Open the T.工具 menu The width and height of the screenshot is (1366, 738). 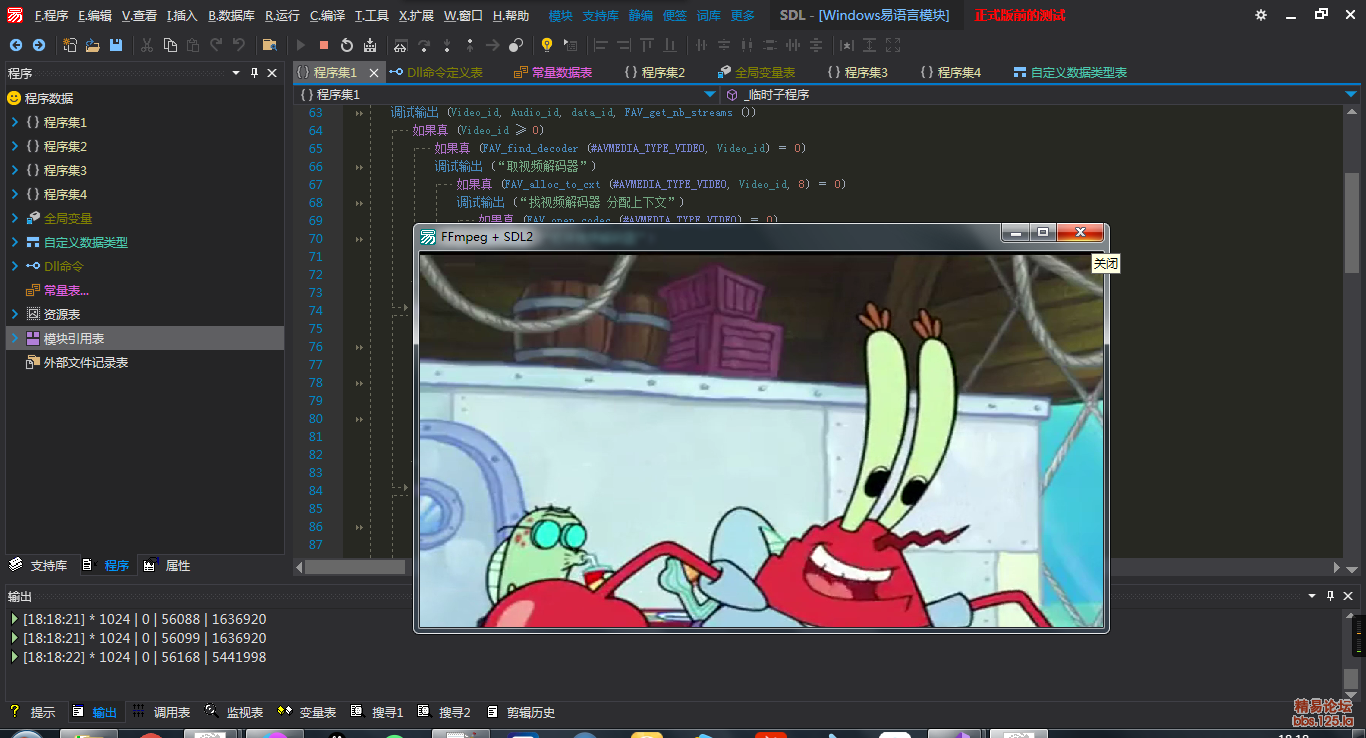coord(372,15)
